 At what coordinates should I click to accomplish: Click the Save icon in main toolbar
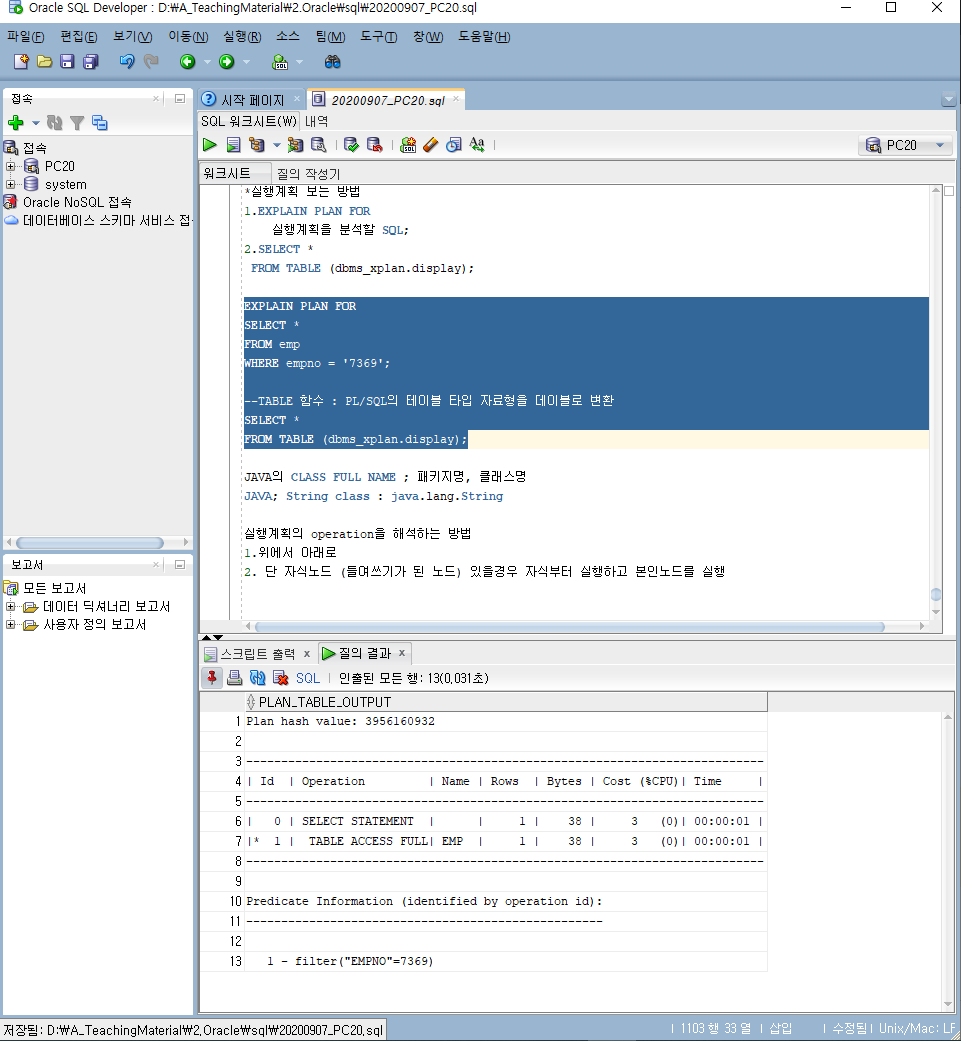click(67, 62)
